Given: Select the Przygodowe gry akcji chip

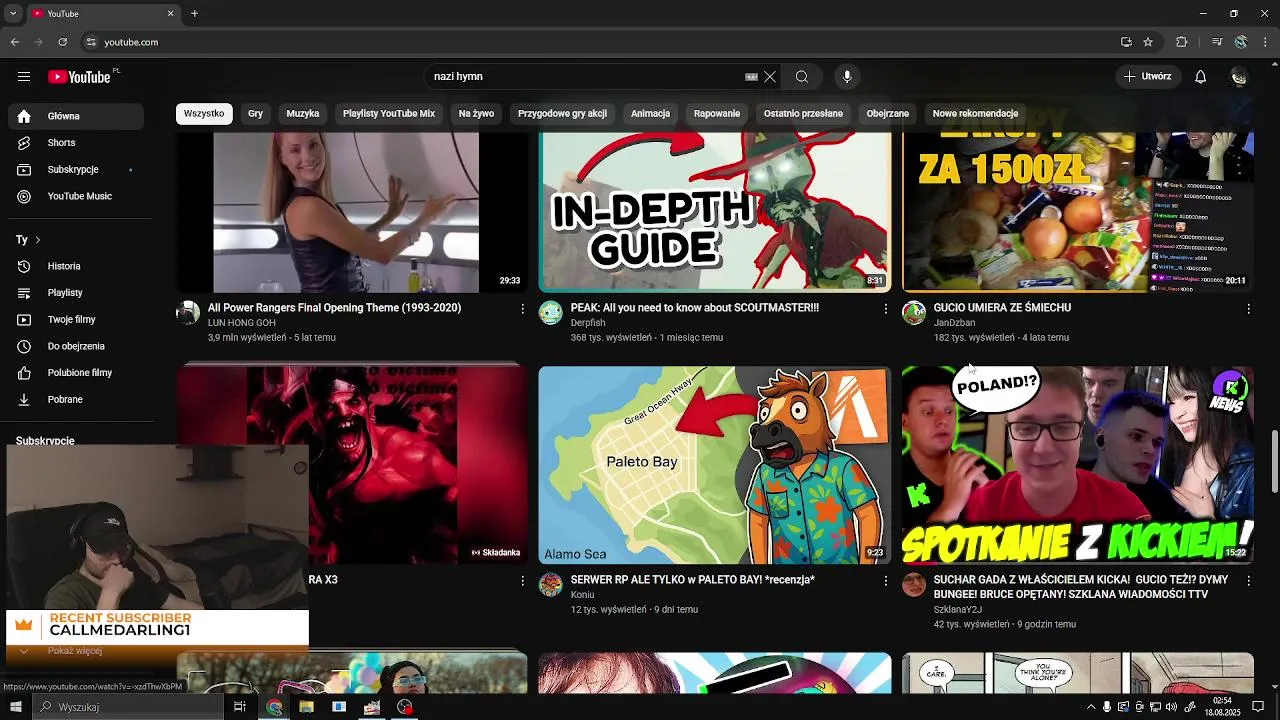Looking at the screenshot, I should (562, 114).
